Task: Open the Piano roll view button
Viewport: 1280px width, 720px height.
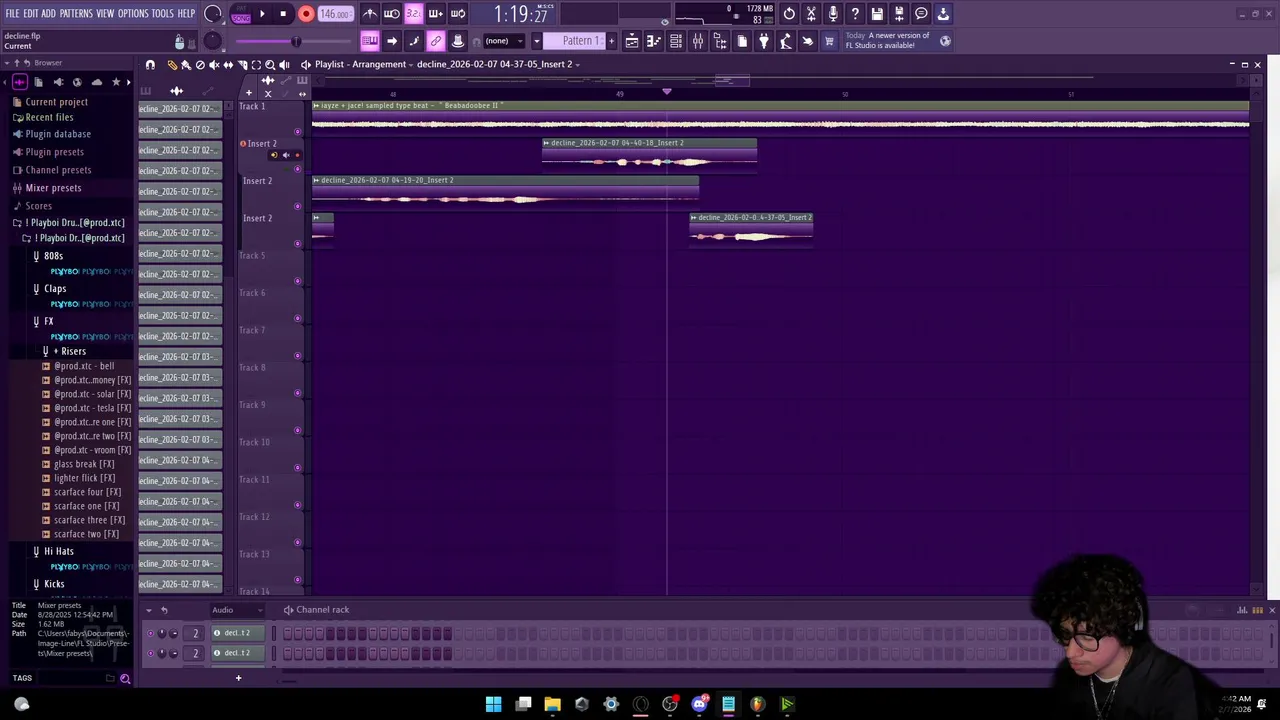Action: [x=654, y=41]
